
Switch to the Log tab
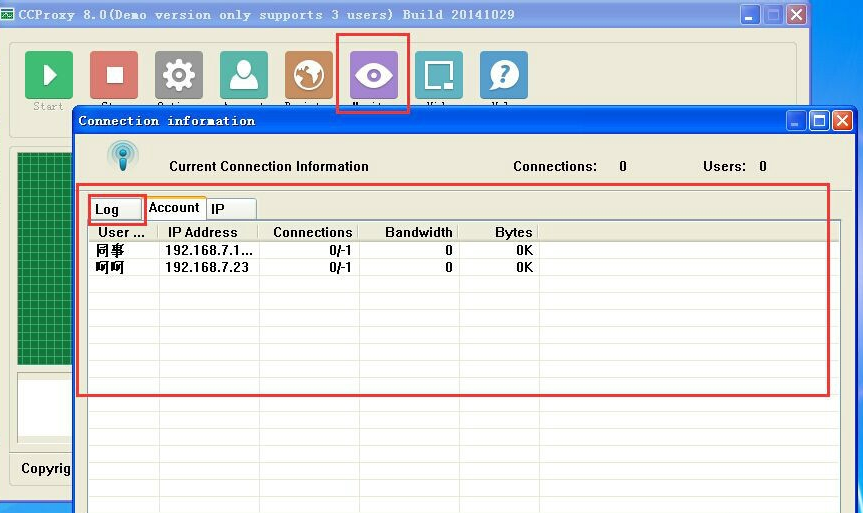tap(116, 209)
